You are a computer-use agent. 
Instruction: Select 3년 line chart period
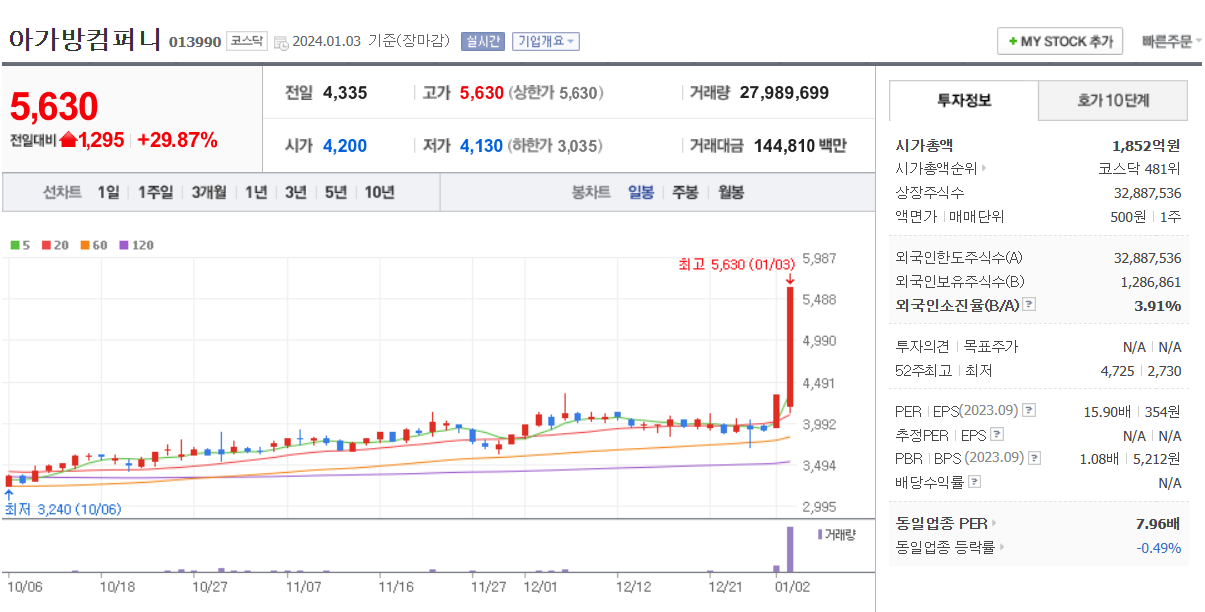click(295, 192)
